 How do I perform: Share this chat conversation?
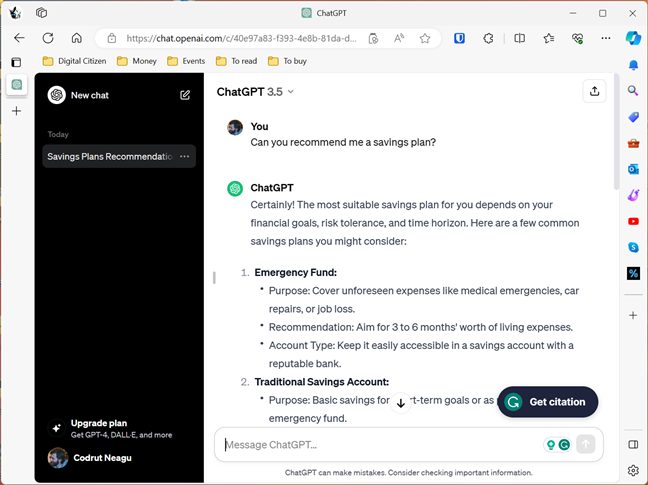(594, 91)
